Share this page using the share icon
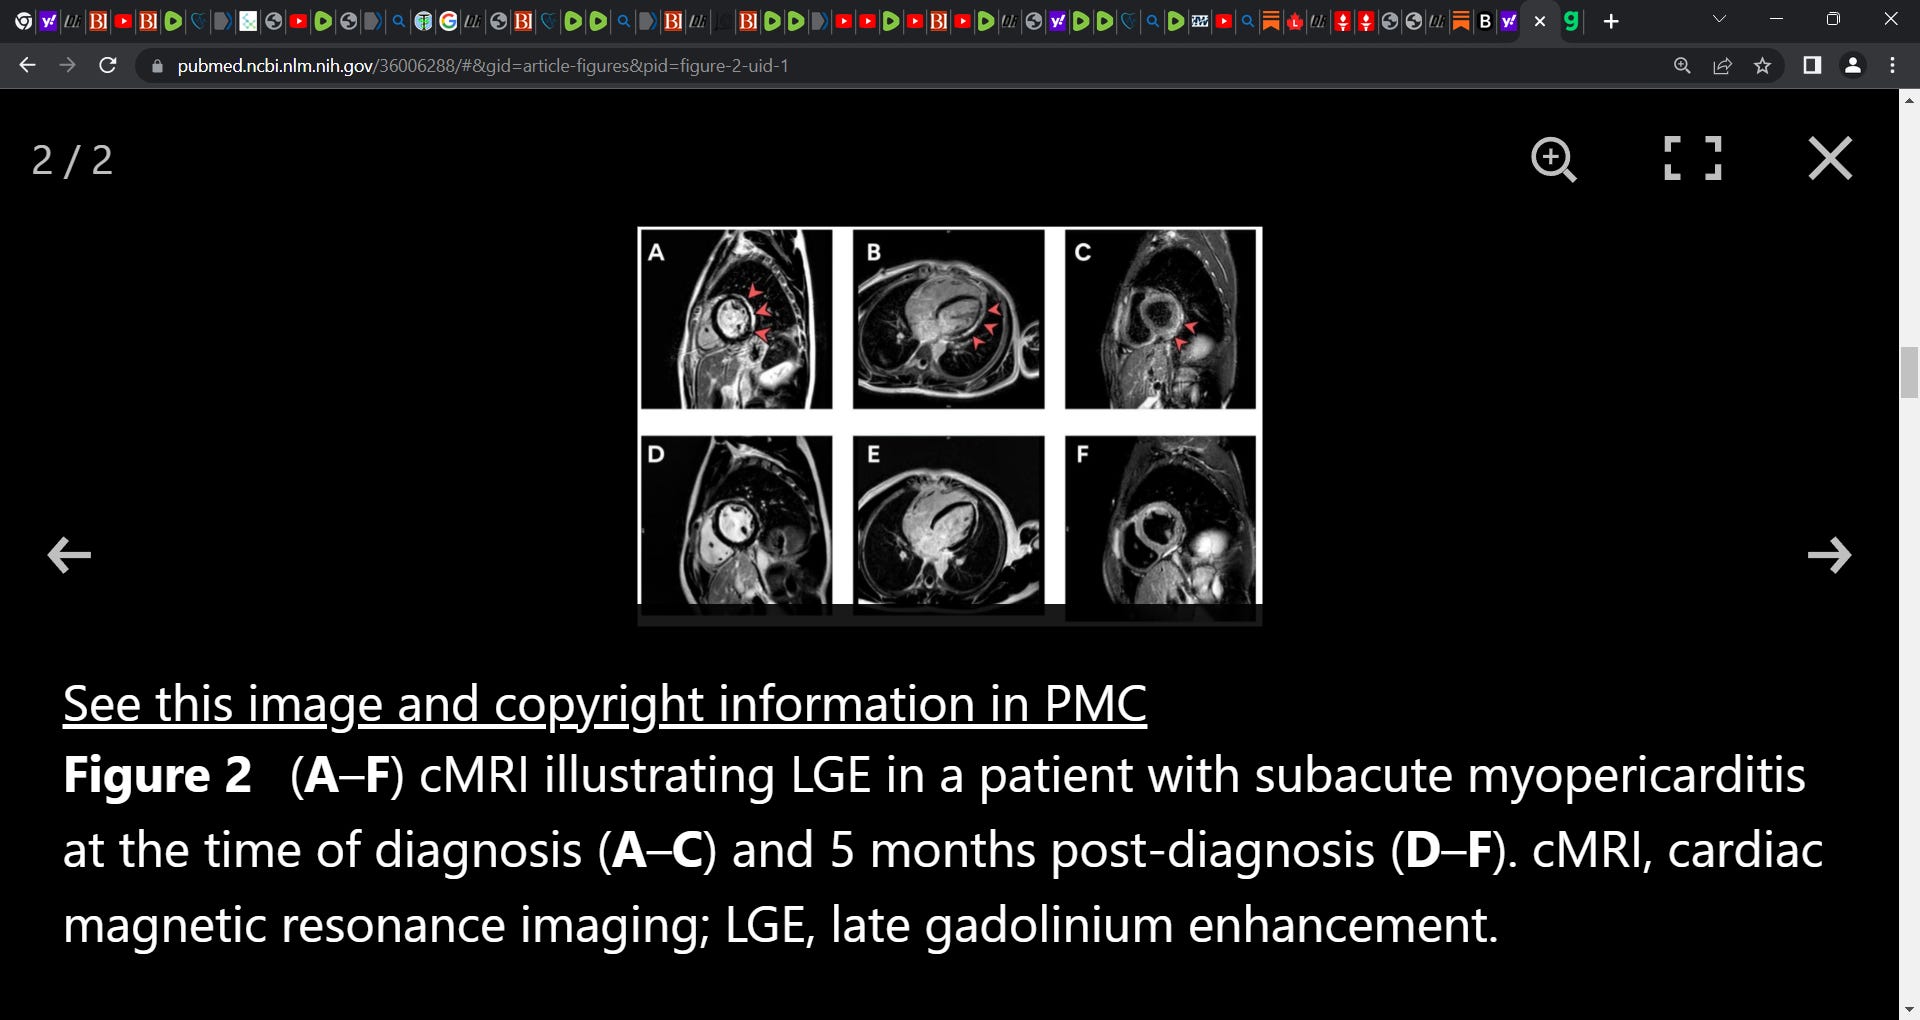 1722,66
